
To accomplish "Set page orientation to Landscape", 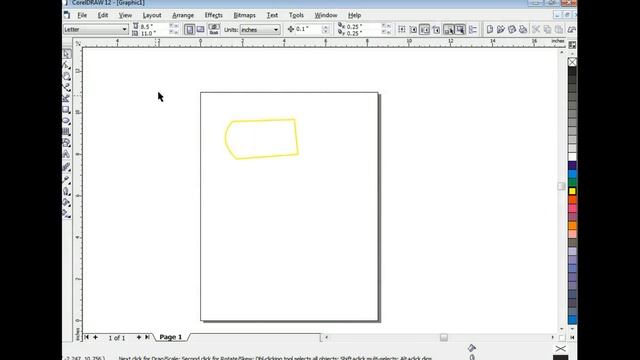I will 200,29.
